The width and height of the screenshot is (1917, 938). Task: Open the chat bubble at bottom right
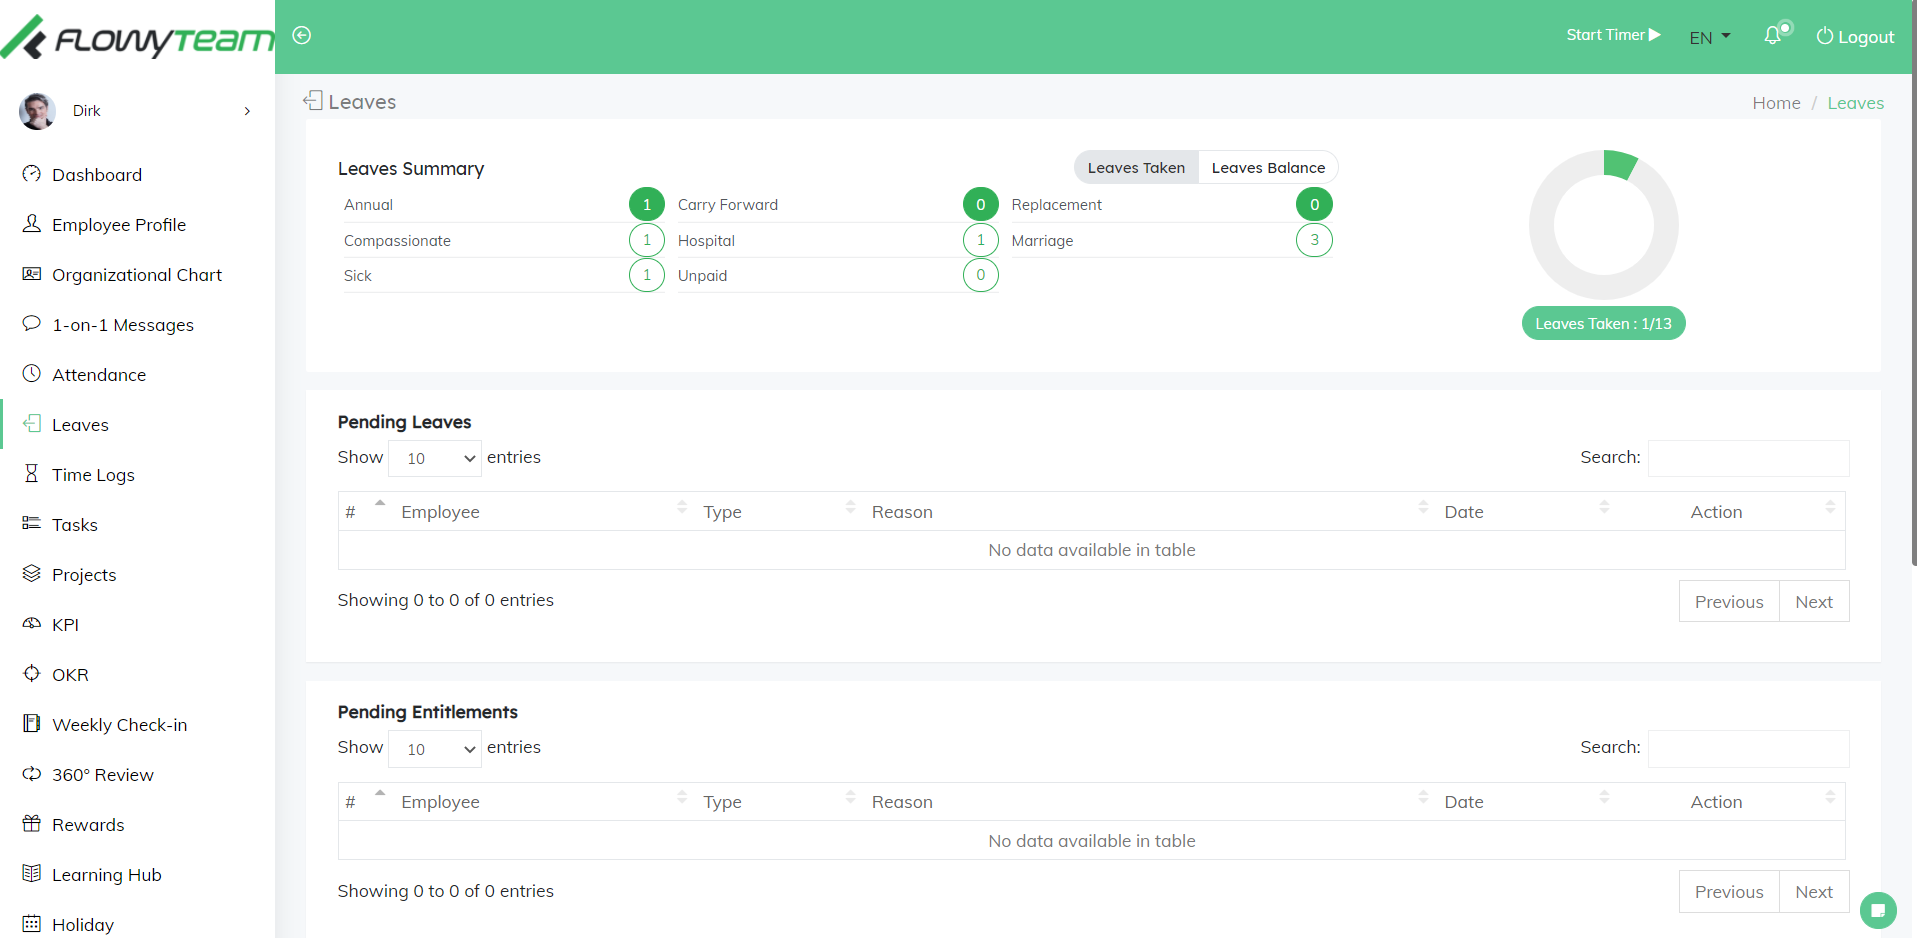1878,910
